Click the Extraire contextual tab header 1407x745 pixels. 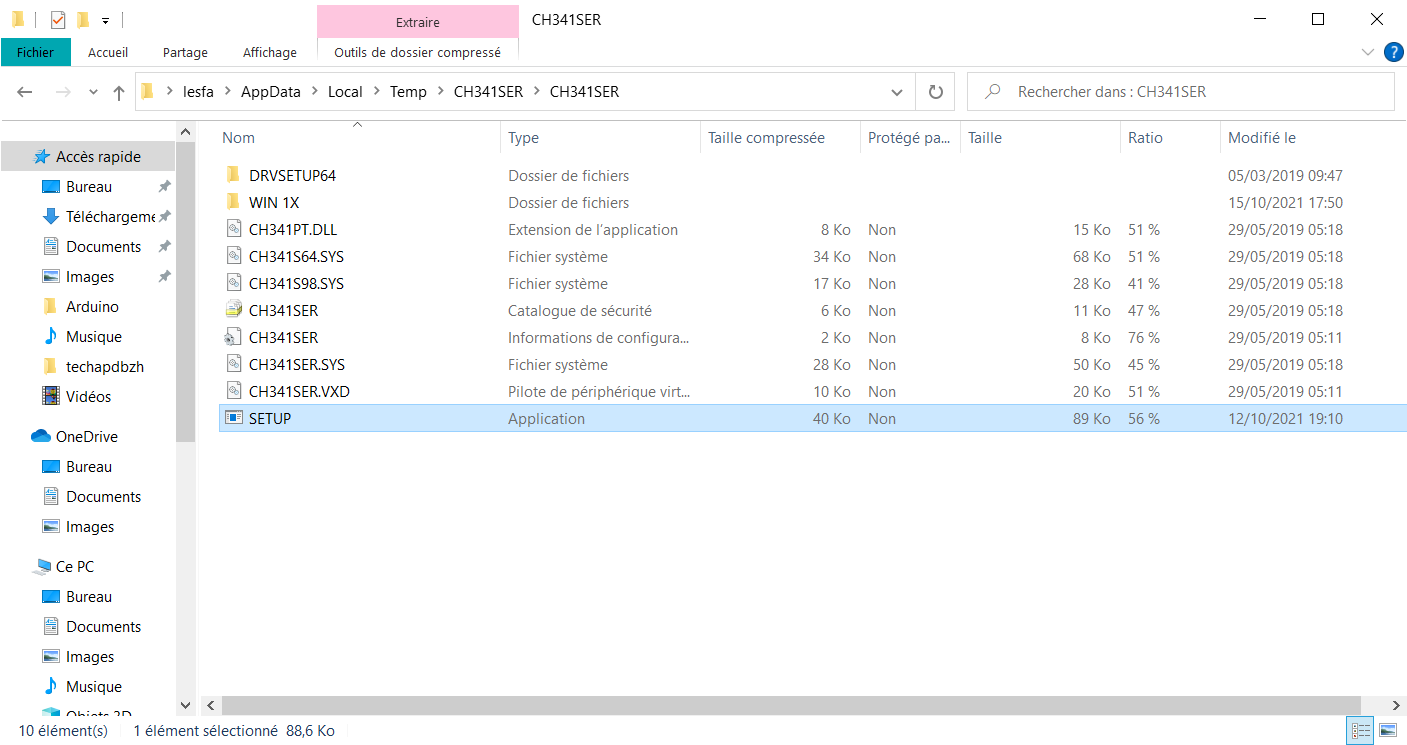pyautogui.click(x=418, y=21)
